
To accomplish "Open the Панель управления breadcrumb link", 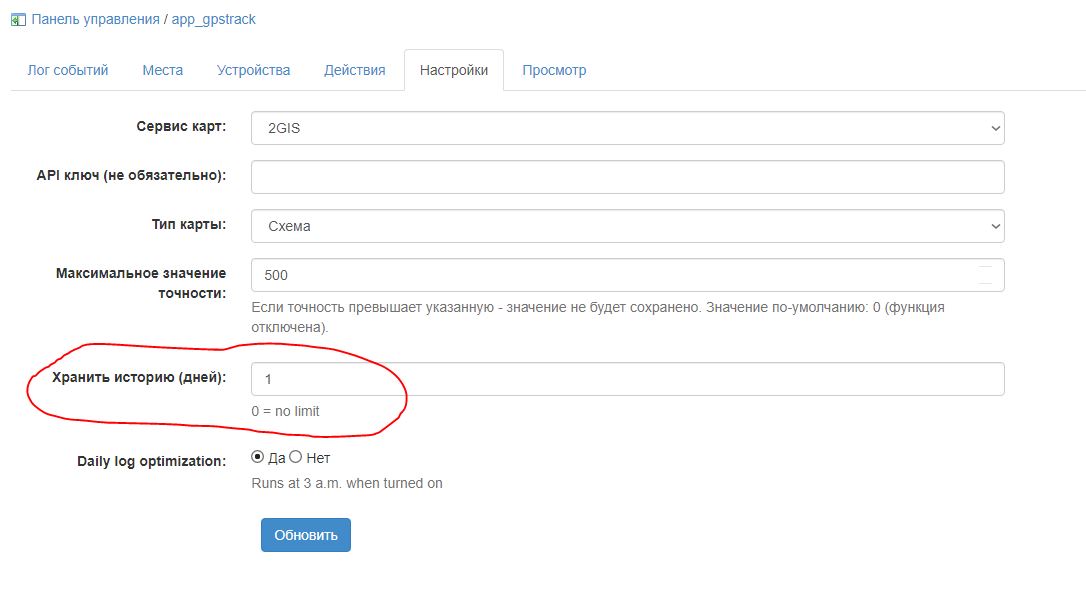I will pos(95,19).
